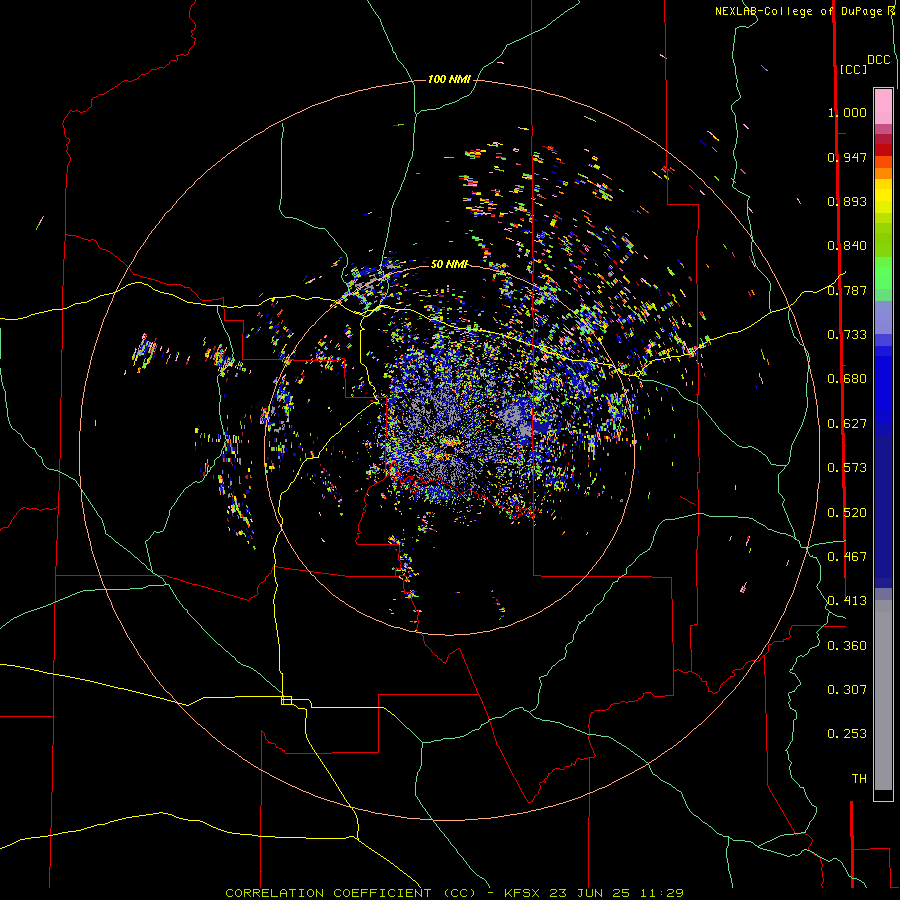
Task: Select the 0.520 value on the scale
Action: 847,513
